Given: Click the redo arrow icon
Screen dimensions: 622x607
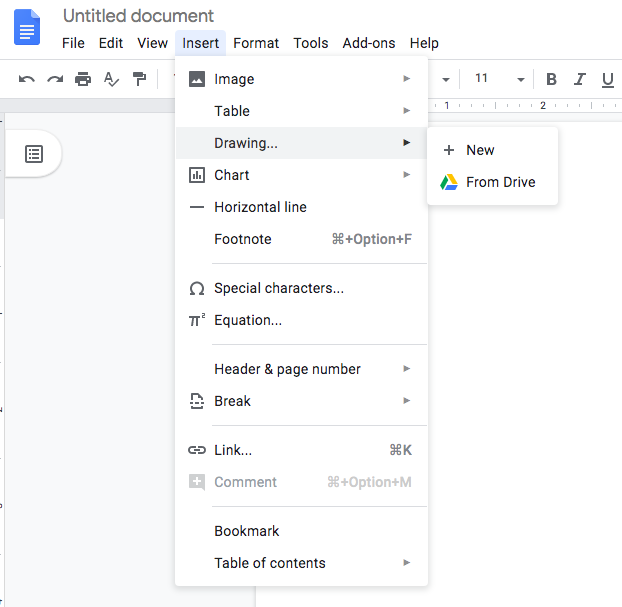Looking at the screenshot, I should coord(55,79).
